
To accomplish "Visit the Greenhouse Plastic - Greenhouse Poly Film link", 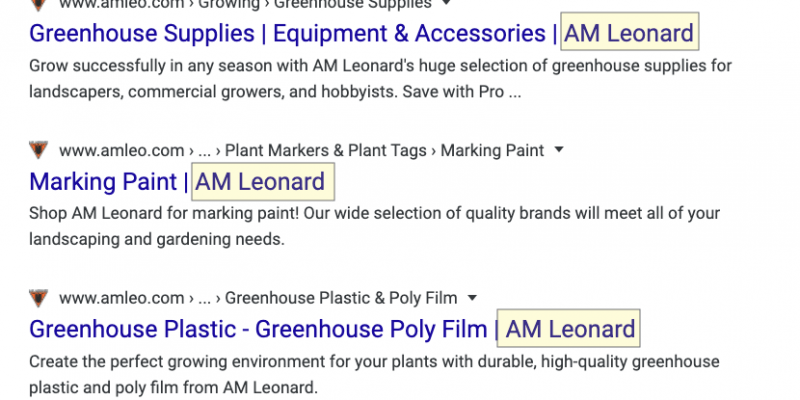I will [x=258, y=329].
